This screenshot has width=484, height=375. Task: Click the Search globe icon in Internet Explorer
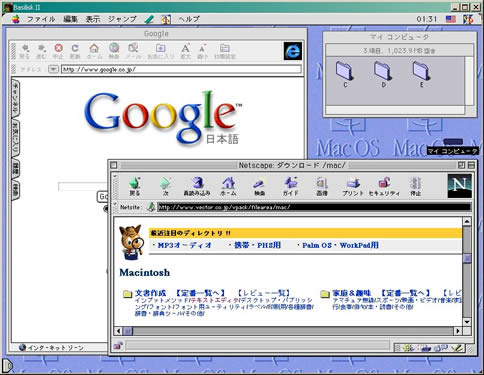coord(114,48)
